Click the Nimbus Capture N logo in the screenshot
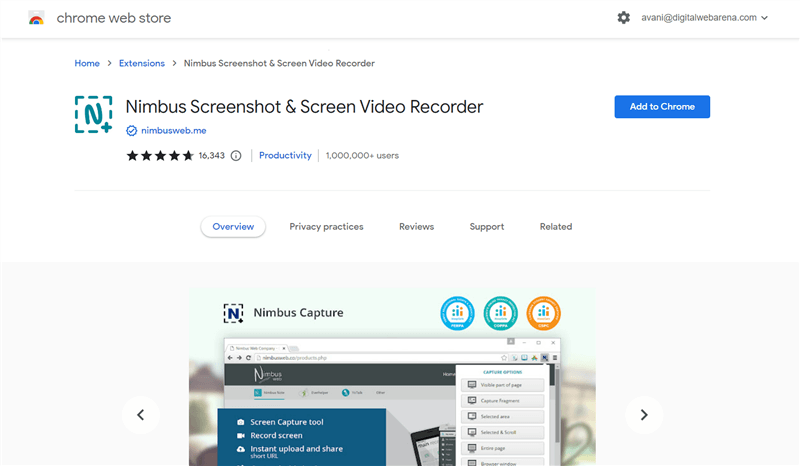This screenshot has width=800, height=466. coord(233,313)
